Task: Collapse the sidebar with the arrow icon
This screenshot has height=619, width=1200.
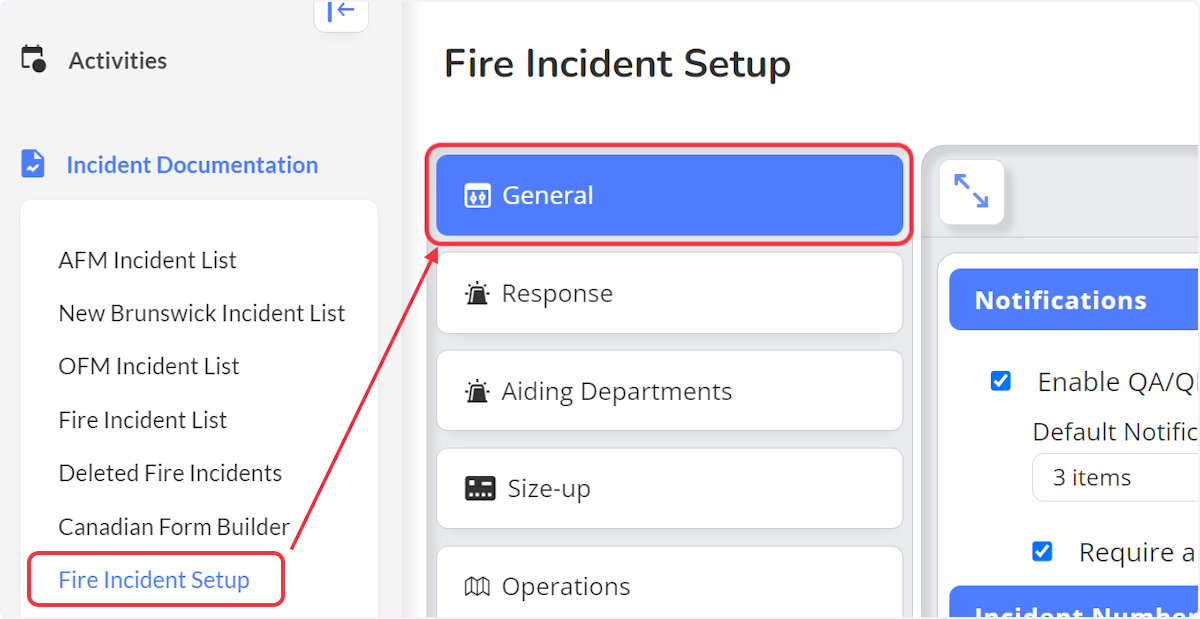Action: [341, 11]
